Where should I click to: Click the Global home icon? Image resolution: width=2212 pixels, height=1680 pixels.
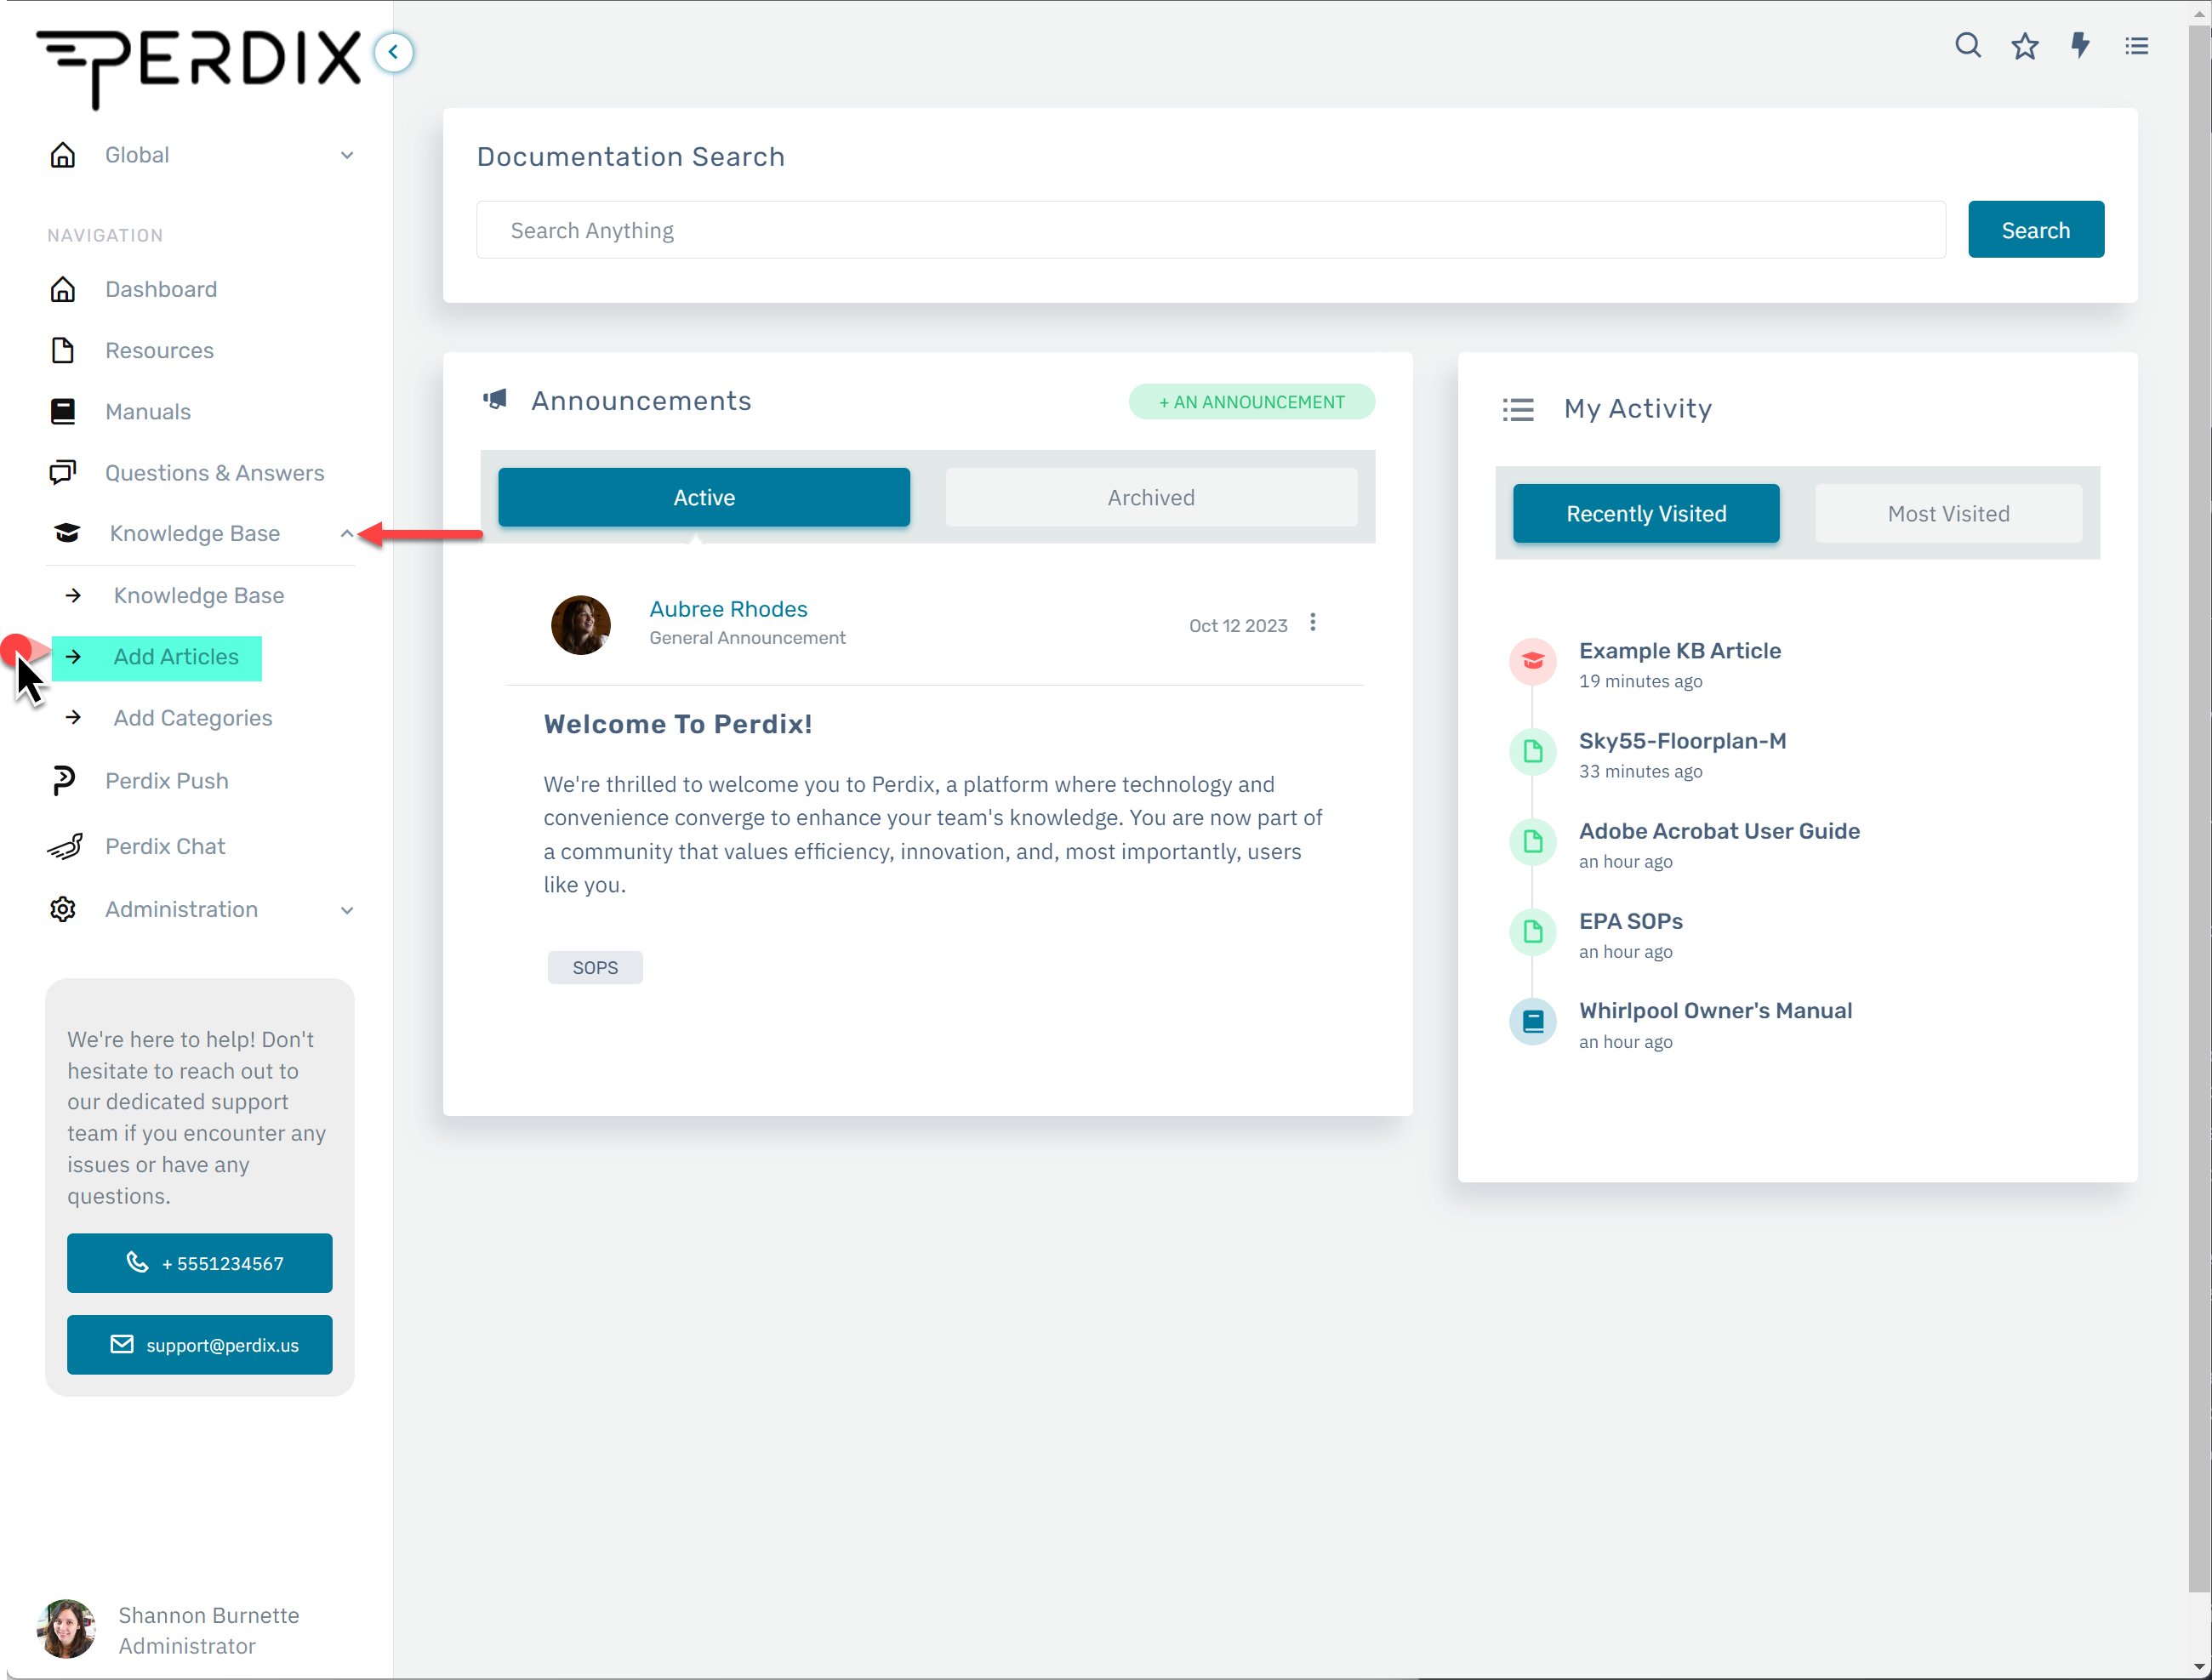pyautogui.click(x=63, y=155)
